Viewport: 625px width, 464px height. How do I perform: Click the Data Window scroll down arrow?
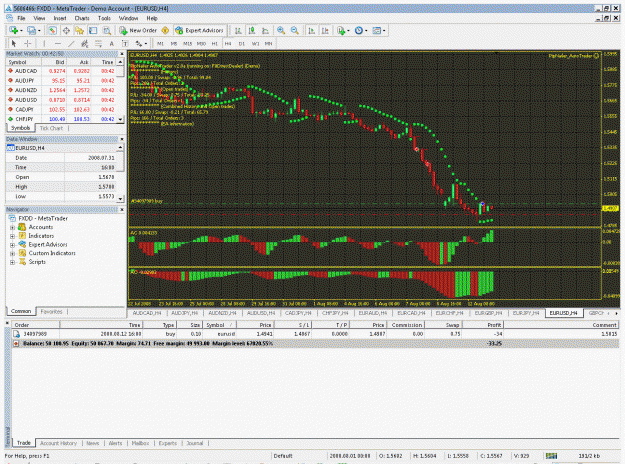(120, 198)
